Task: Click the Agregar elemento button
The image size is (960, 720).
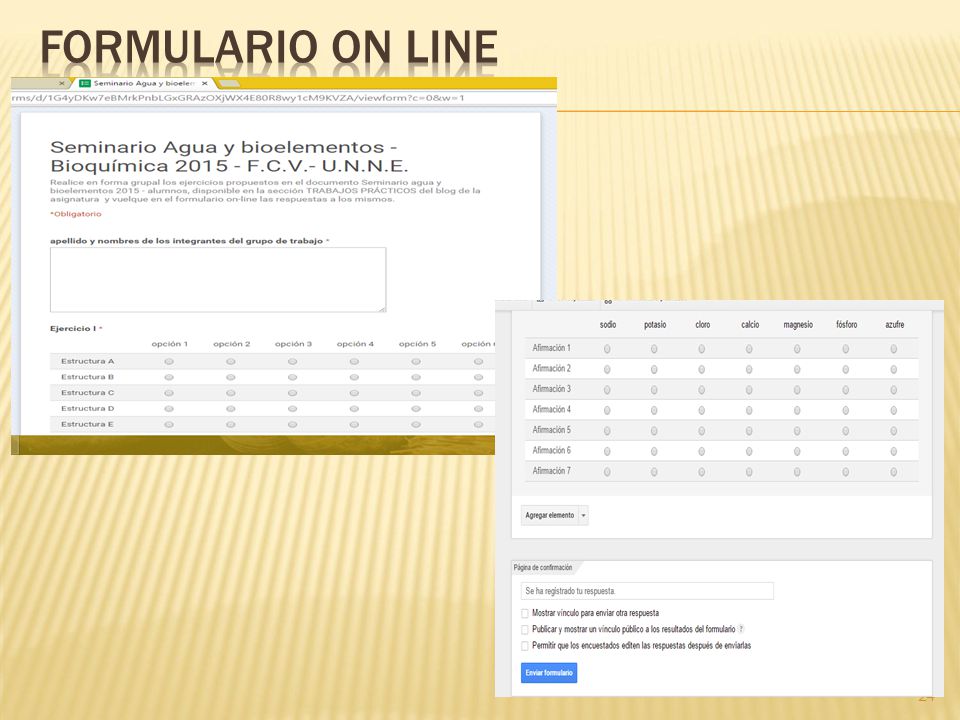Action: point(550,516)
